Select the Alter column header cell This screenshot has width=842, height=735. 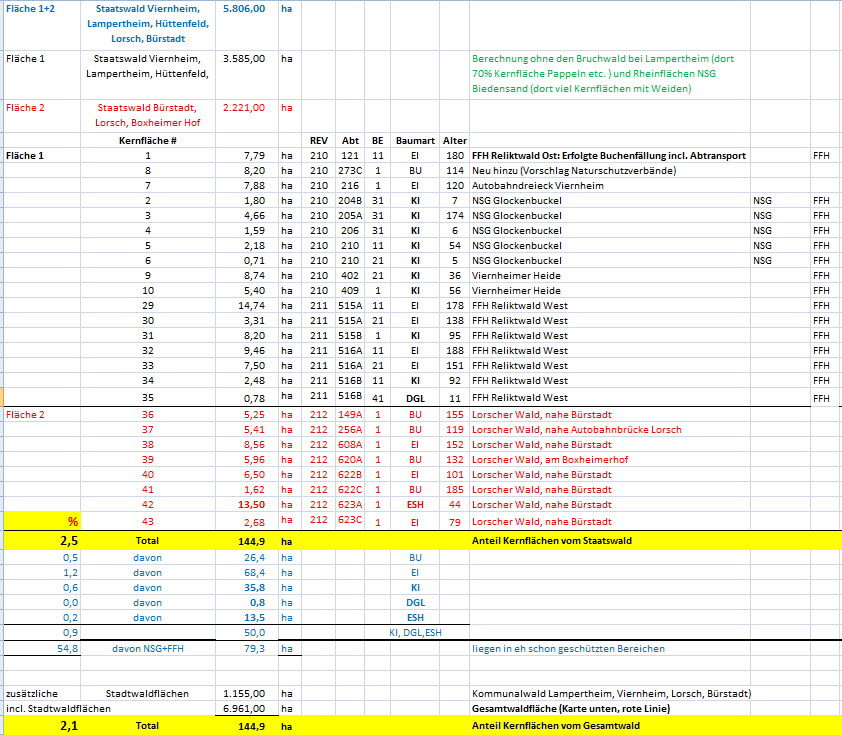coord(455,141)
